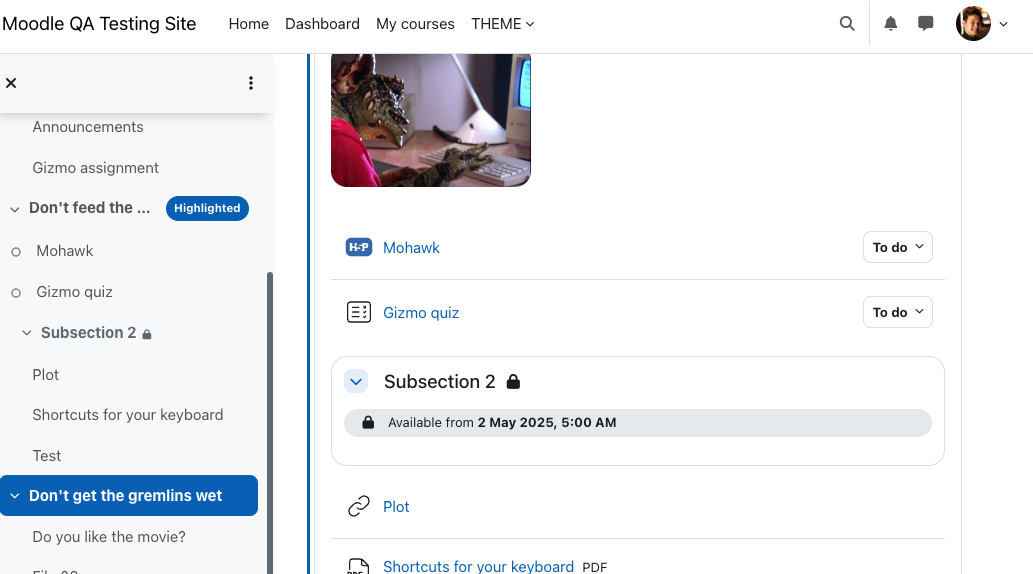Go to Home in top navigation
This screenshot has height=574, width=1033.
click(x=248, y=24)
